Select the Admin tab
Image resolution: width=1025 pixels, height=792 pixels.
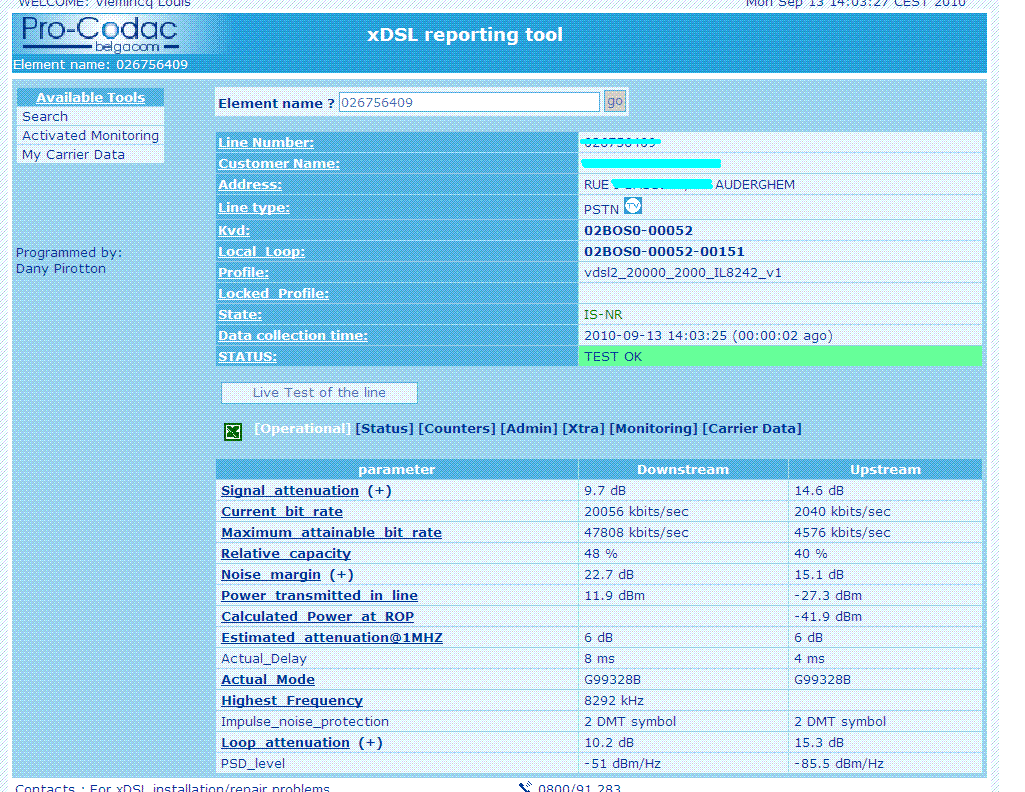point(529,429)
